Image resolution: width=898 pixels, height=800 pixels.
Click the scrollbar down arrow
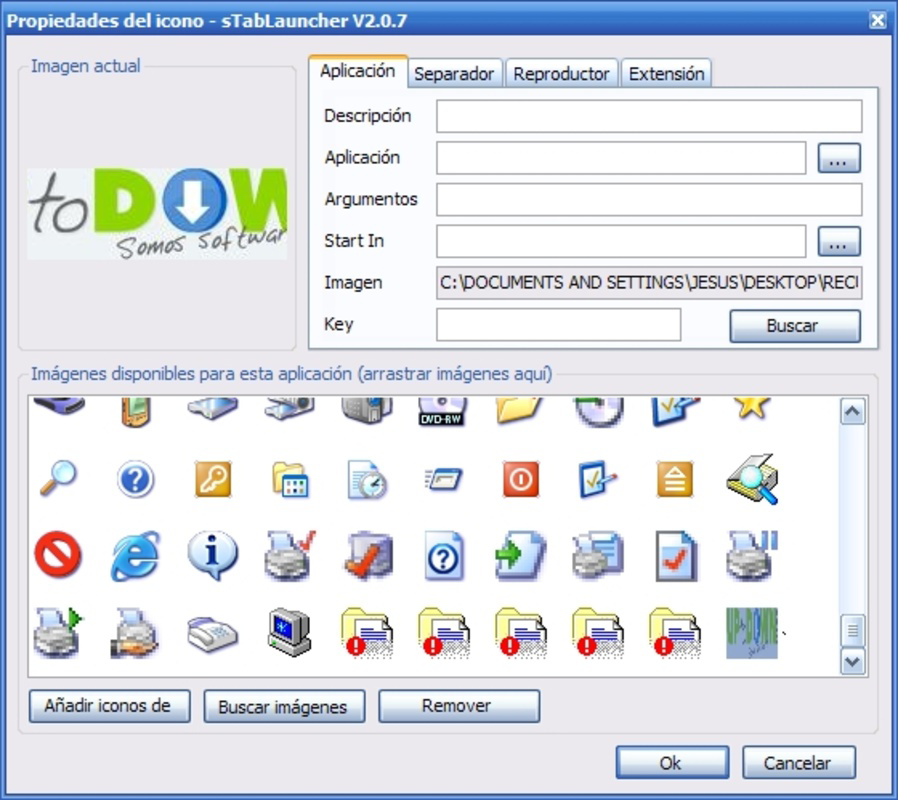851,659
